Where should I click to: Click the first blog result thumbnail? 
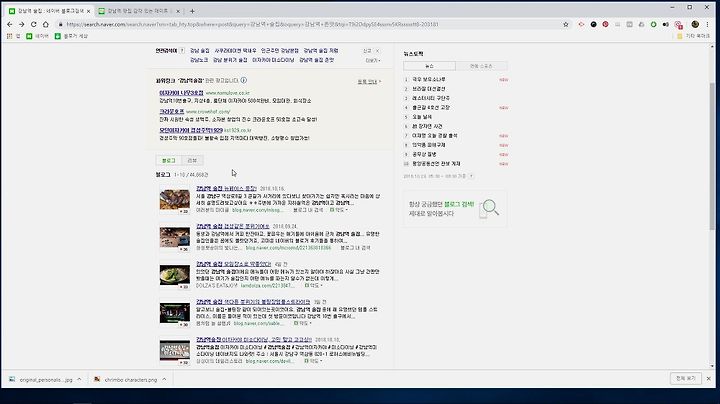pos(174,200)
